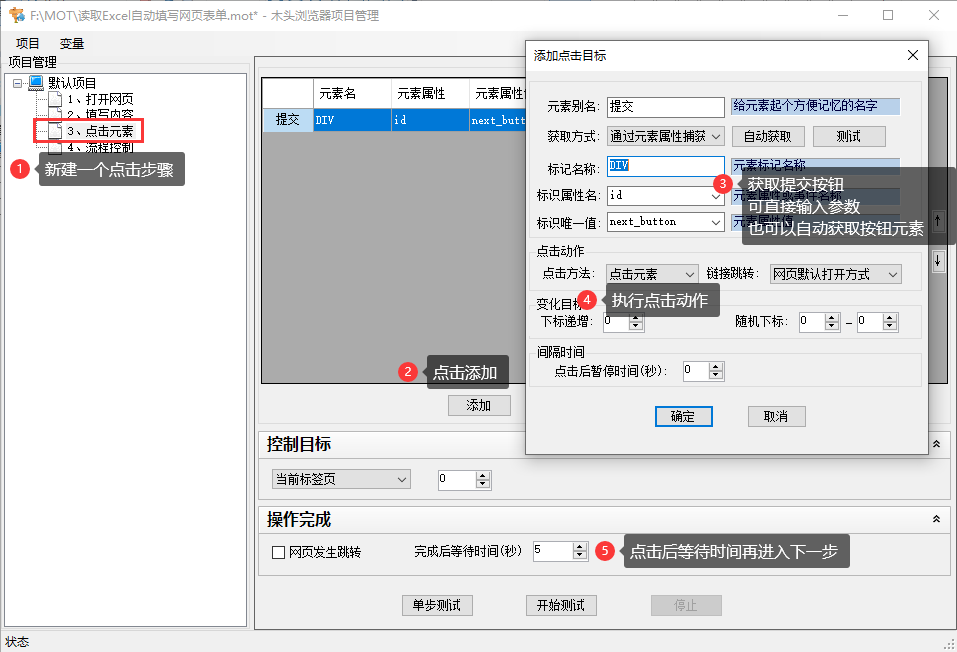Increase the 完成后等待时间 value with its stepper
The width and height of the screenshot is (957, 652).
point(578,545)
